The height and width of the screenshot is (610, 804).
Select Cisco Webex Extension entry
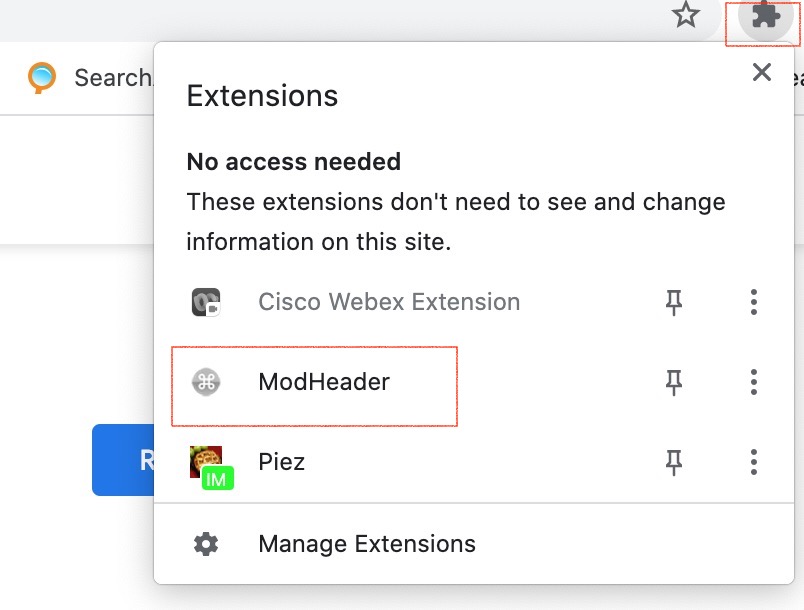(389, 302)
